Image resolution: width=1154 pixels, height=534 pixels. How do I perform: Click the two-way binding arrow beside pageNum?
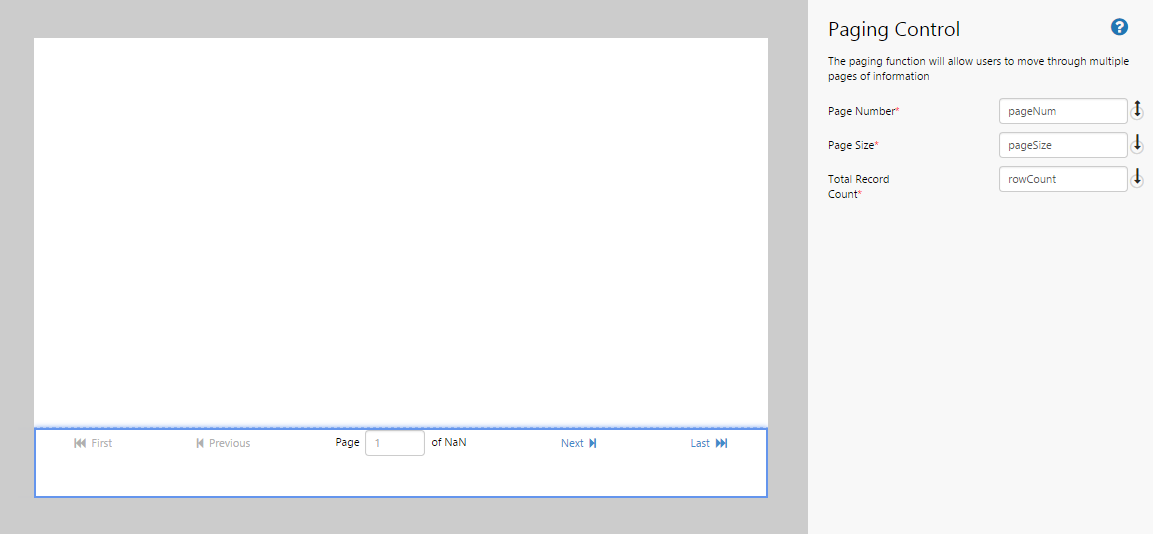pyautogui.click(x=1136, y=110)
